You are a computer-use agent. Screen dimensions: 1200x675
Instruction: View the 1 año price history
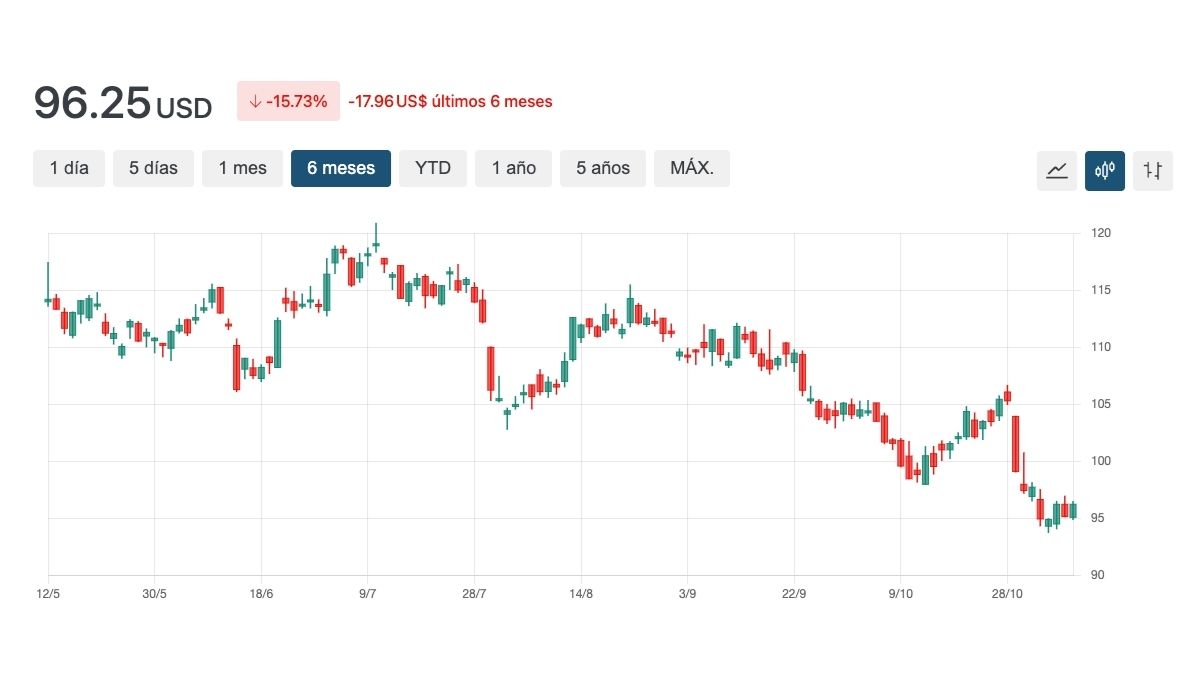click(513, 168)
